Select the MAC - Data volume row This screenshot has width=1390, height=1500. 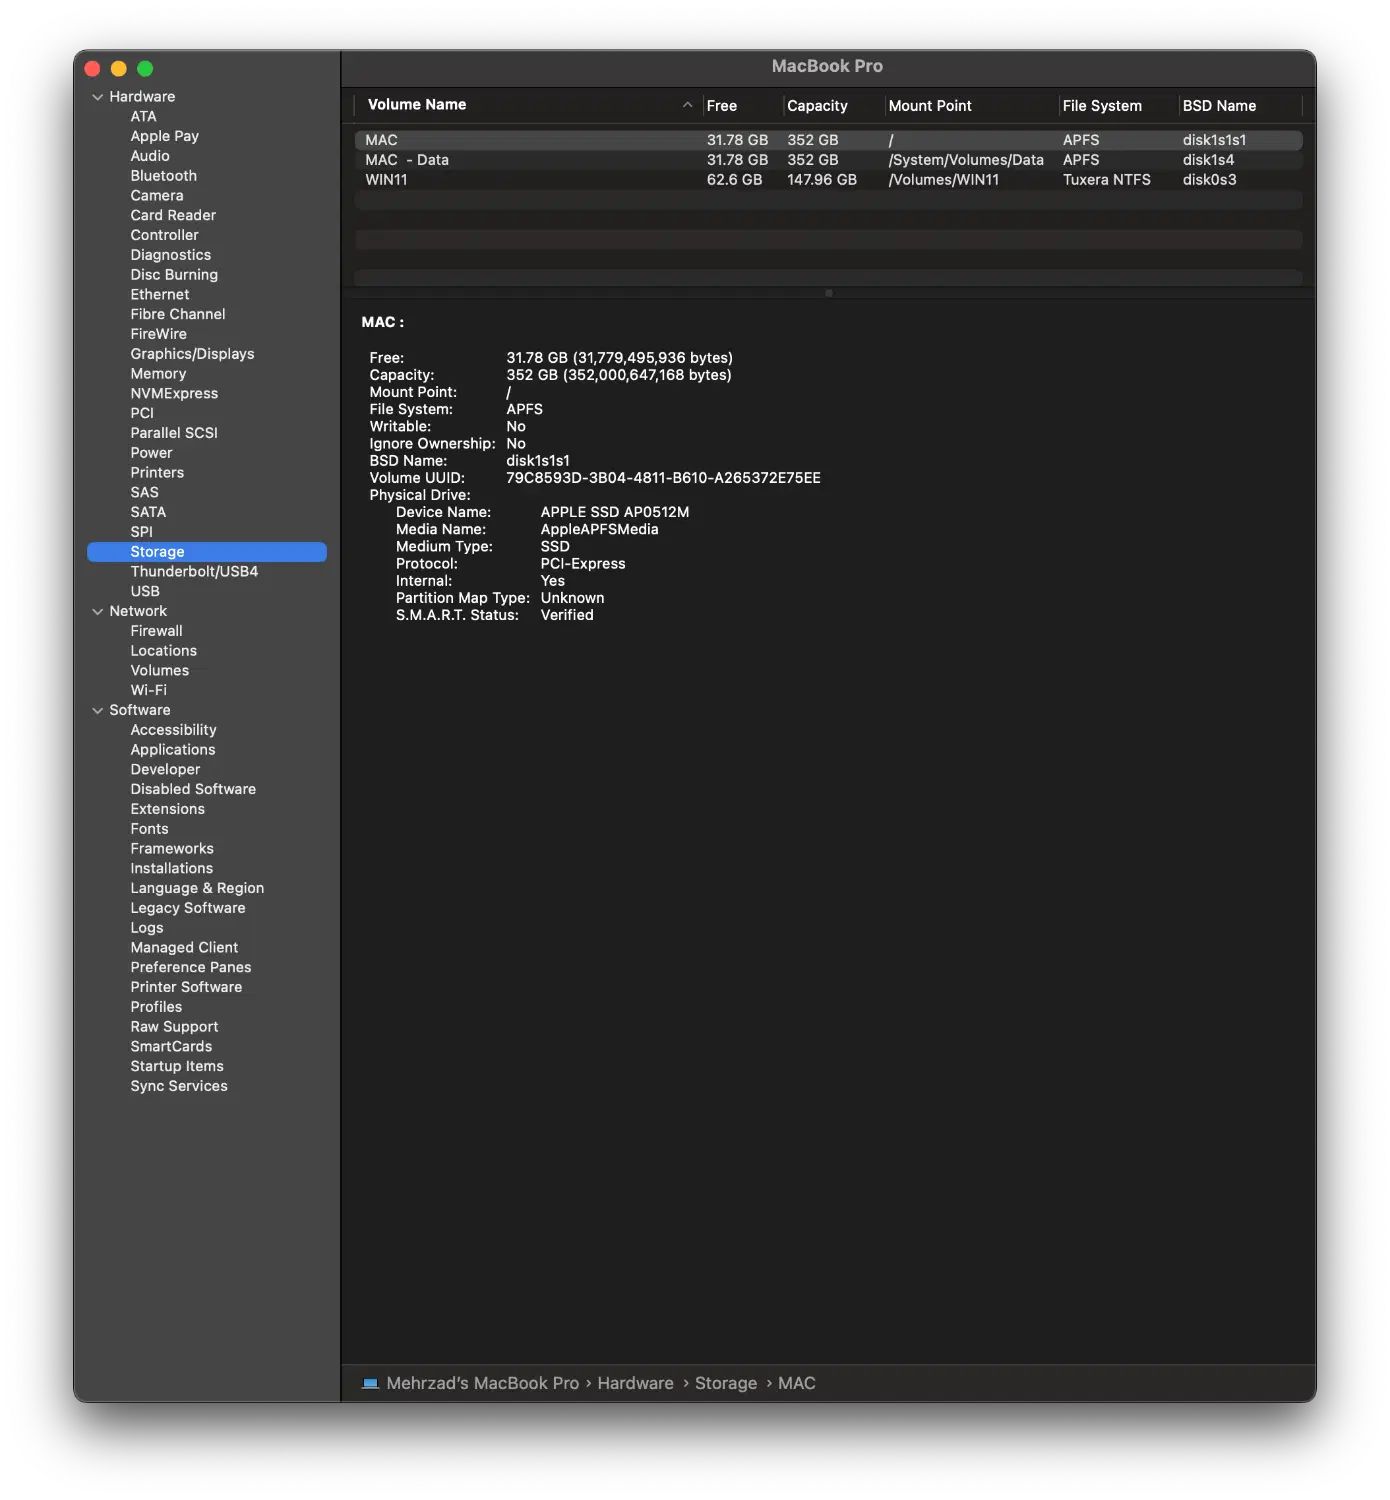click(x=828, y=160)
